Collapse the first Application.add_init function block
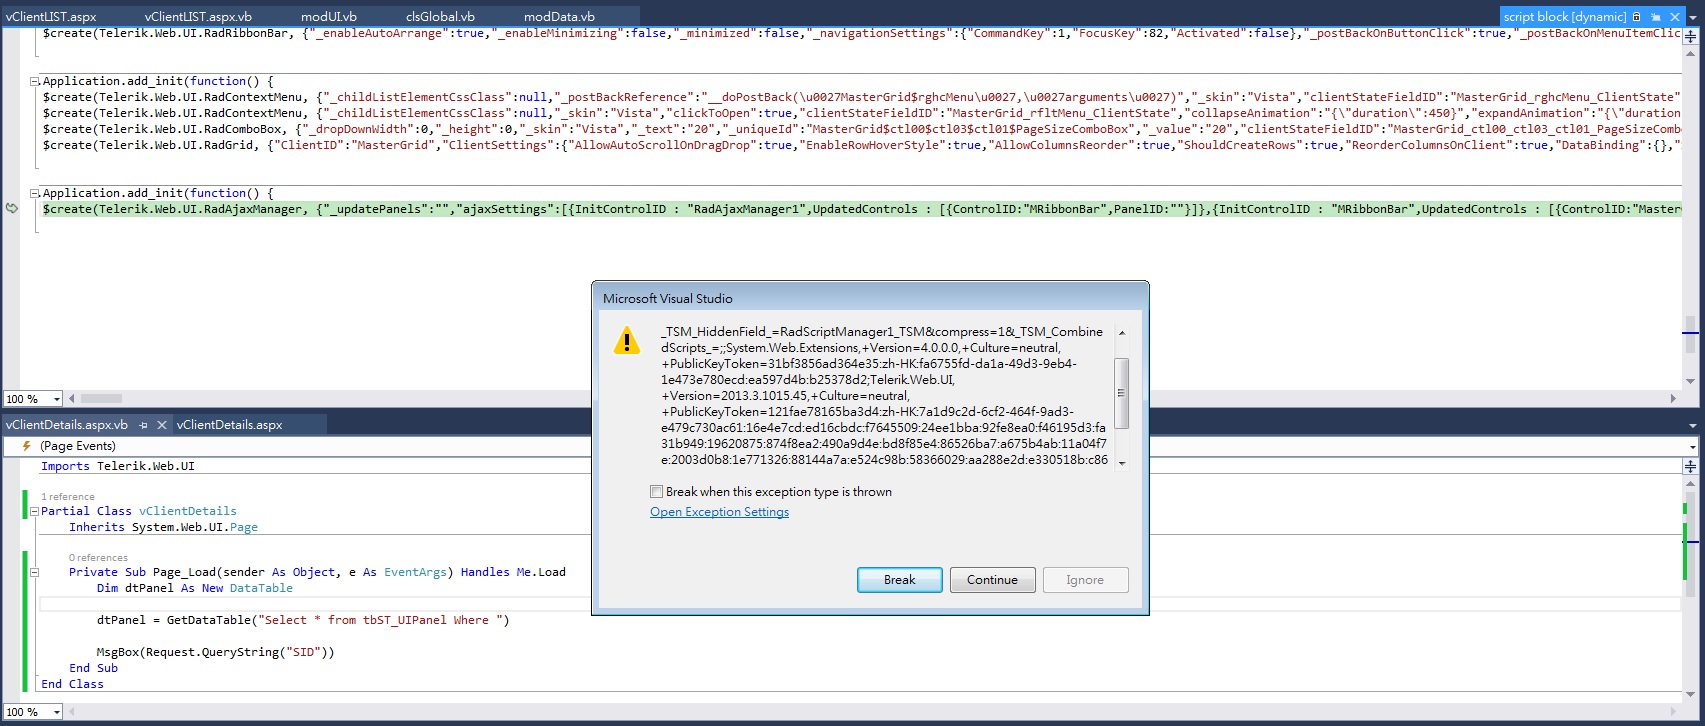This screenshot has height=726, width=1705. click(35, 81)
